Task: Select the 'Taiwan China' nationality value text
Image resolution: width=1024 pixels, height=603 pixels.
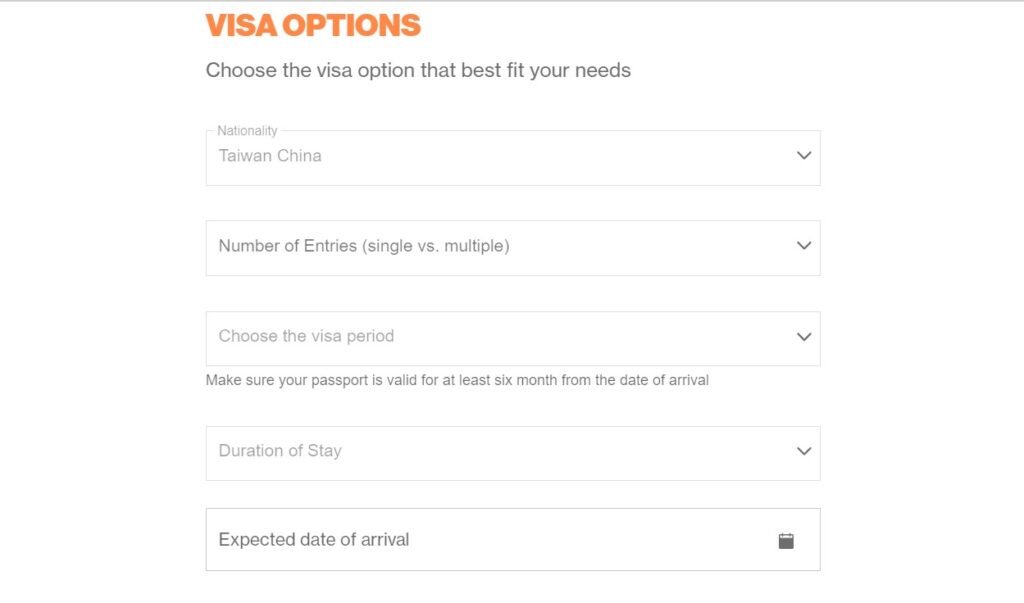Action: [270, 156]
